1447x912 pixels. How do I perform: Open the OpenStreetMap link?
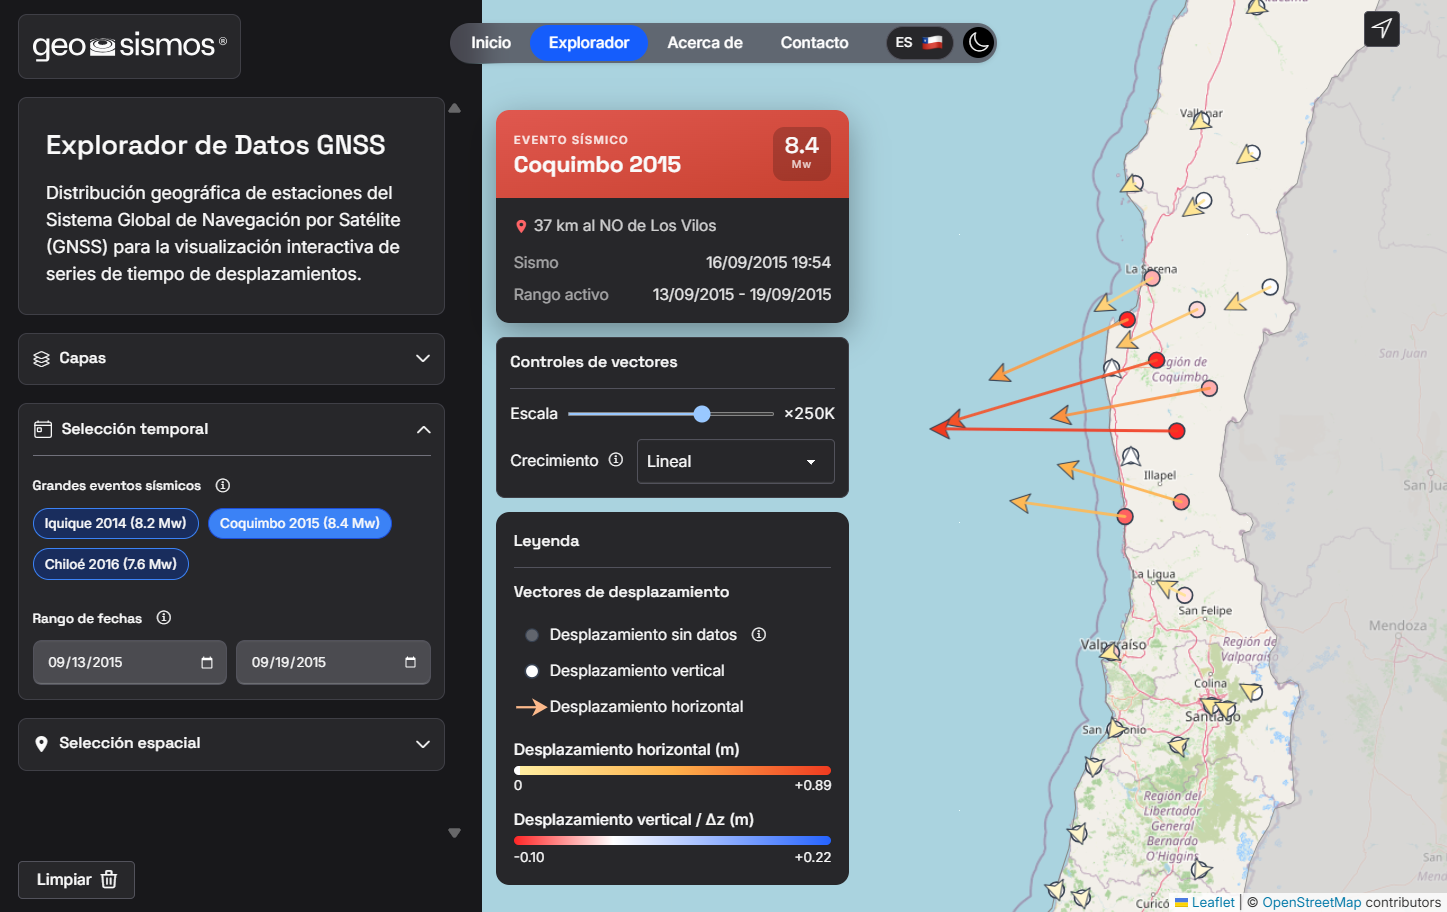pos(1311,902)
